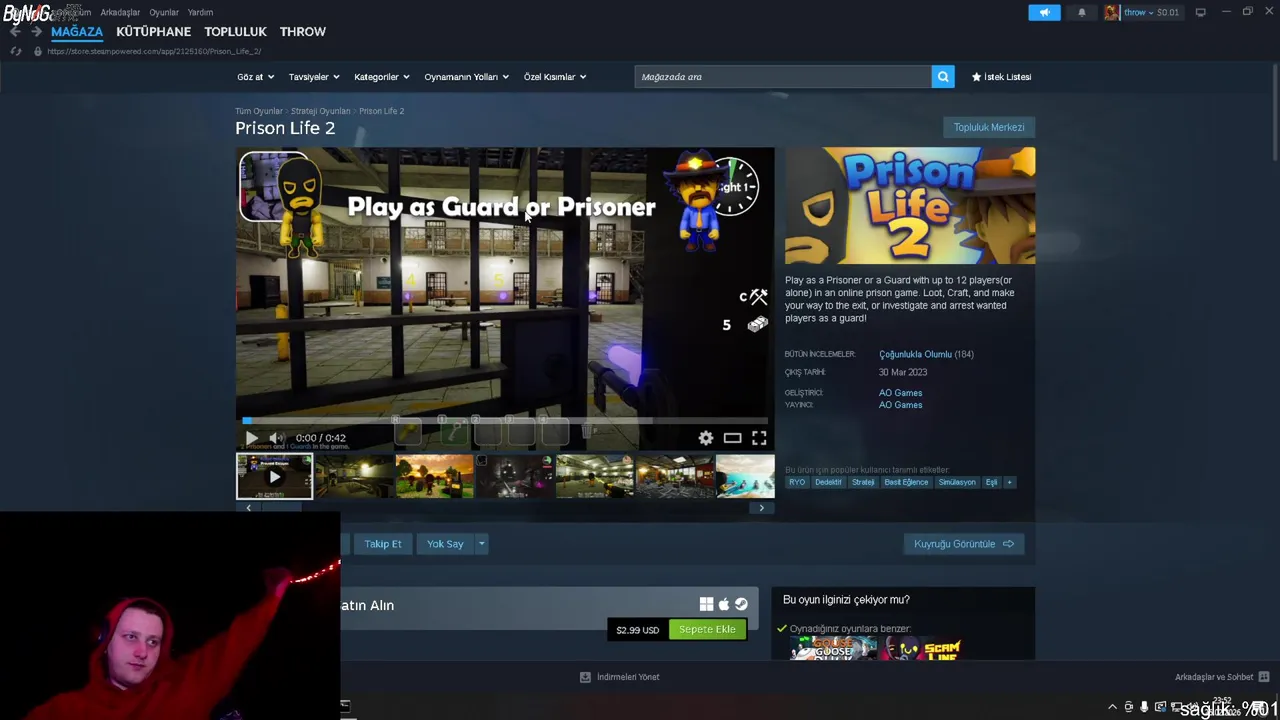Enter fullscreen on the trailer
The image size is (1280, 720).
click(x=759, y=438)
